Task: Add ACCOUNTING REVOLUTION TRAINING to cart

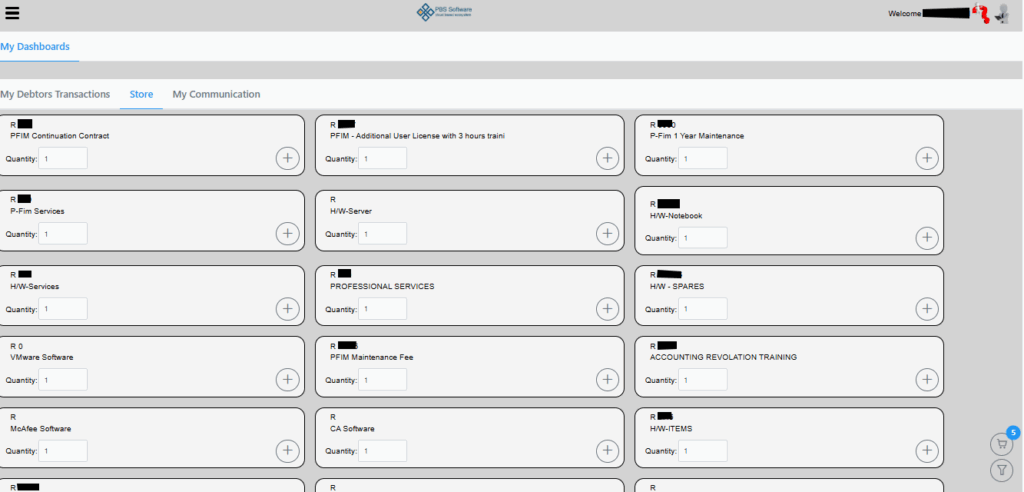Action: click(927, 379)
